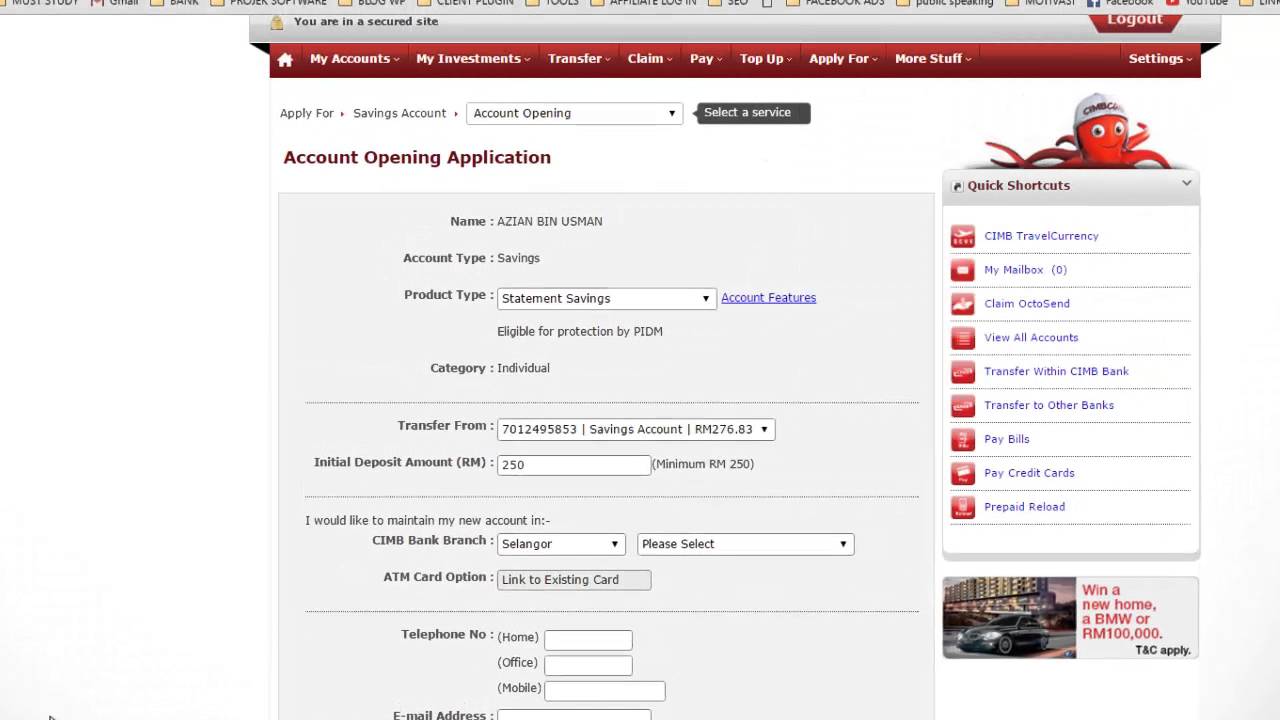Image resolution: width=1280 pixels, height=720 pixels.
Task: Click the Logout button
Action: [1135, 21]
